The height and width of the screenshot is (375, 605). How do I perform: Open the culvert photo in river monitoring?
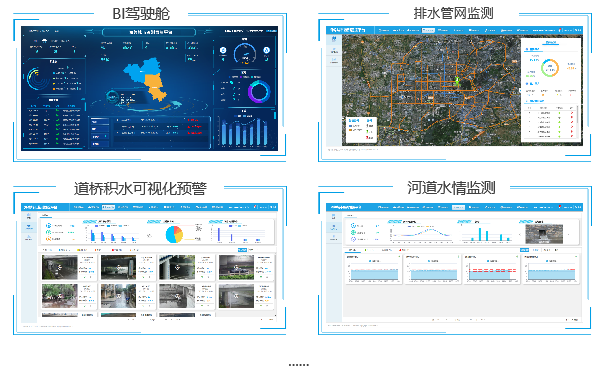click(x=544, y=233)
